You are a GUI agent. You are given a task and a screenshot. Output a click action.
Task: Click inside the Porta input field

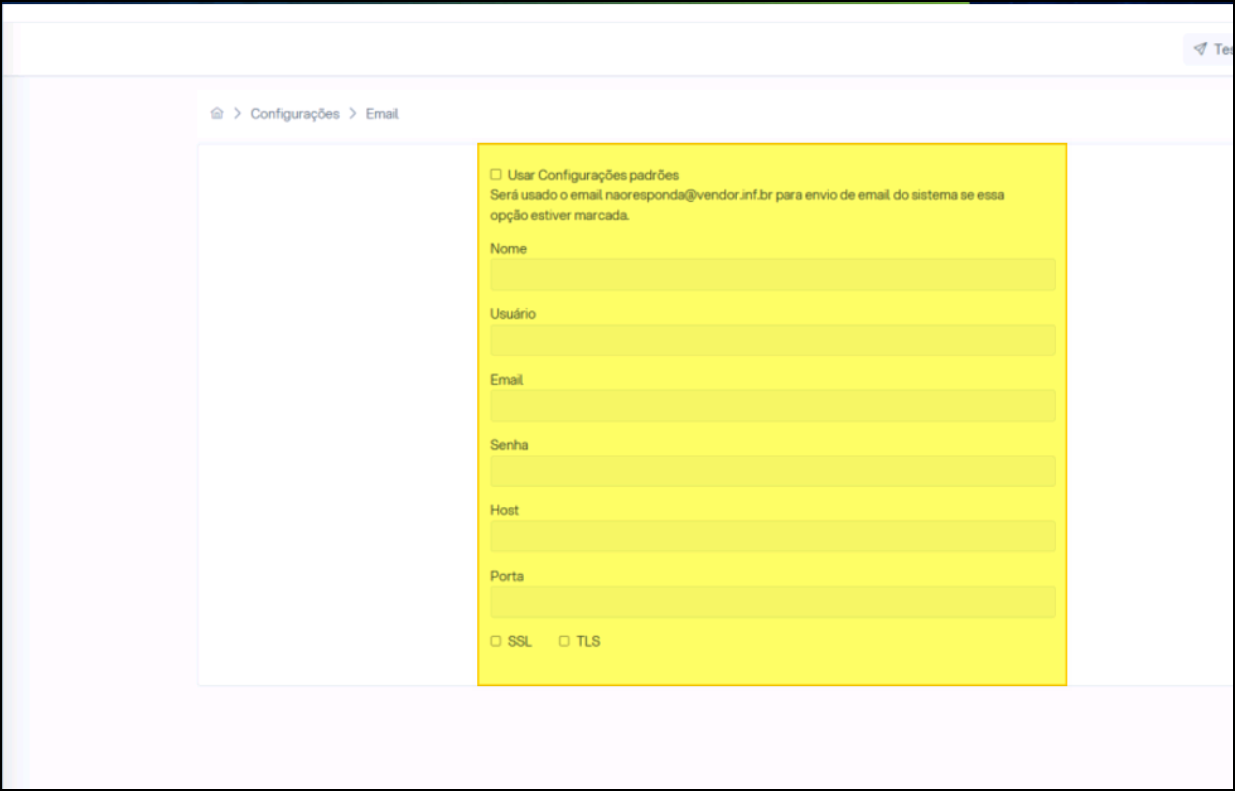773,602
